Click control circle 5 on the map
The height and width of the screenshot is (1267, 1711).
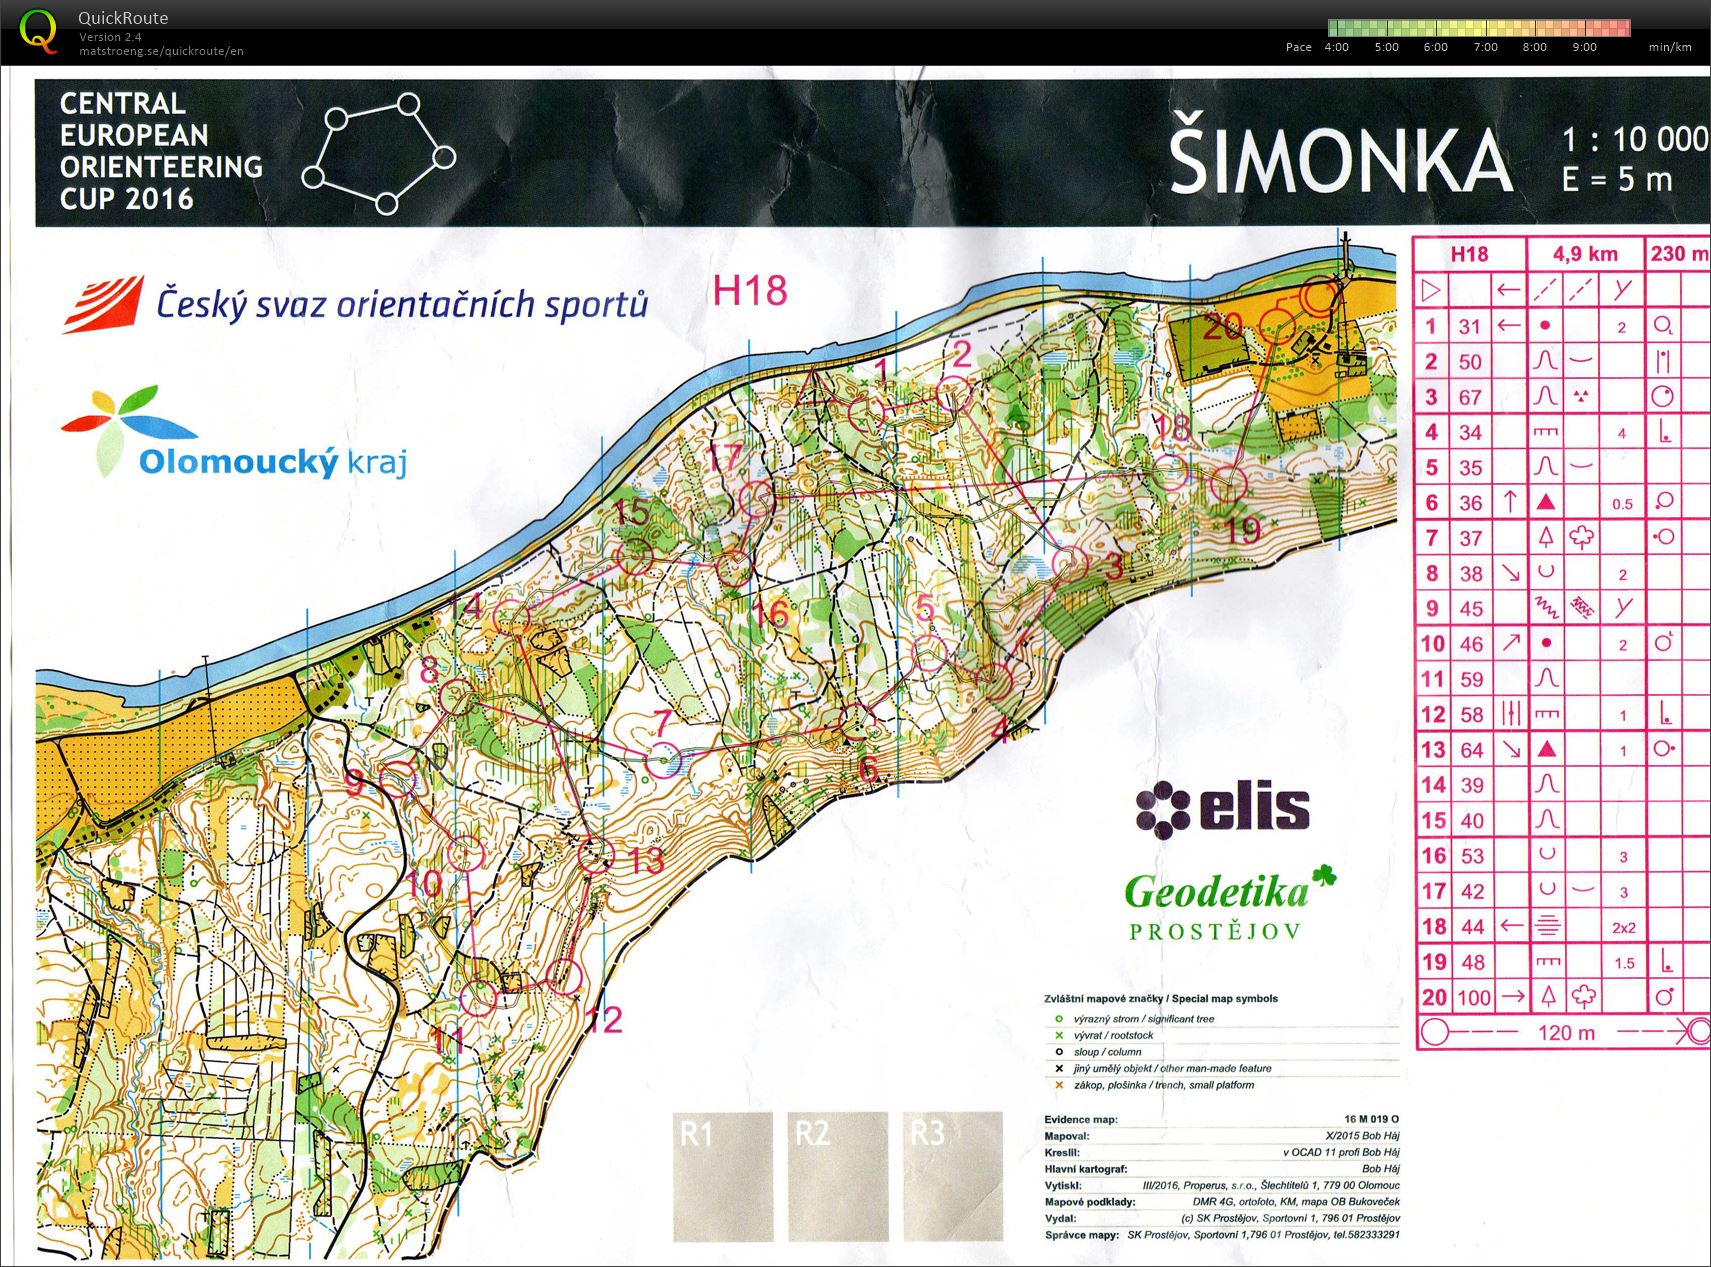(930, 654)
